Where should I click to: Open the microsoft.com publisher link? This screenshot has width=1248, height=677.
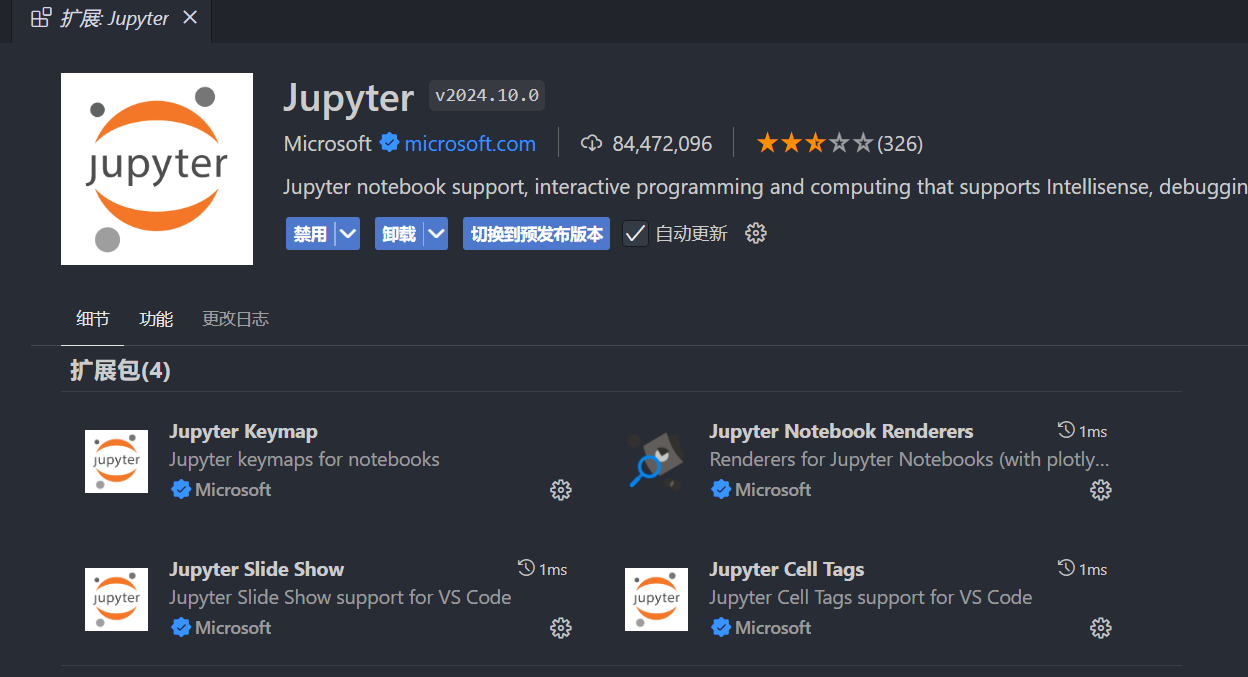470,143
